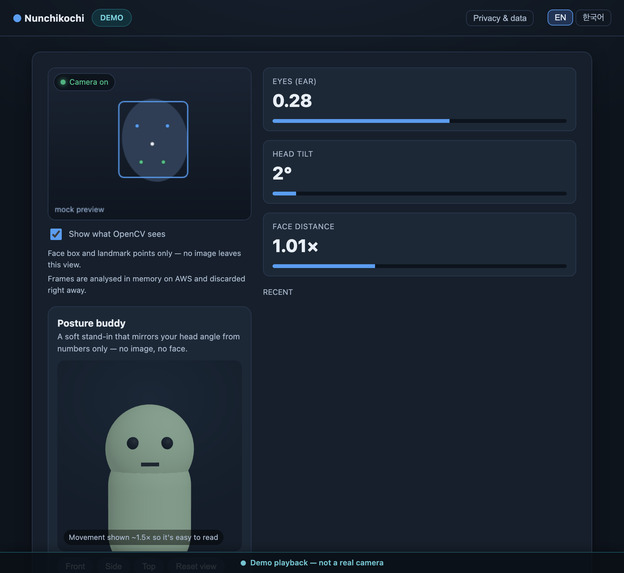Click the Nunchikochi blue dot logo
This screenshot has height=573, width=624.
click(17, 18)
